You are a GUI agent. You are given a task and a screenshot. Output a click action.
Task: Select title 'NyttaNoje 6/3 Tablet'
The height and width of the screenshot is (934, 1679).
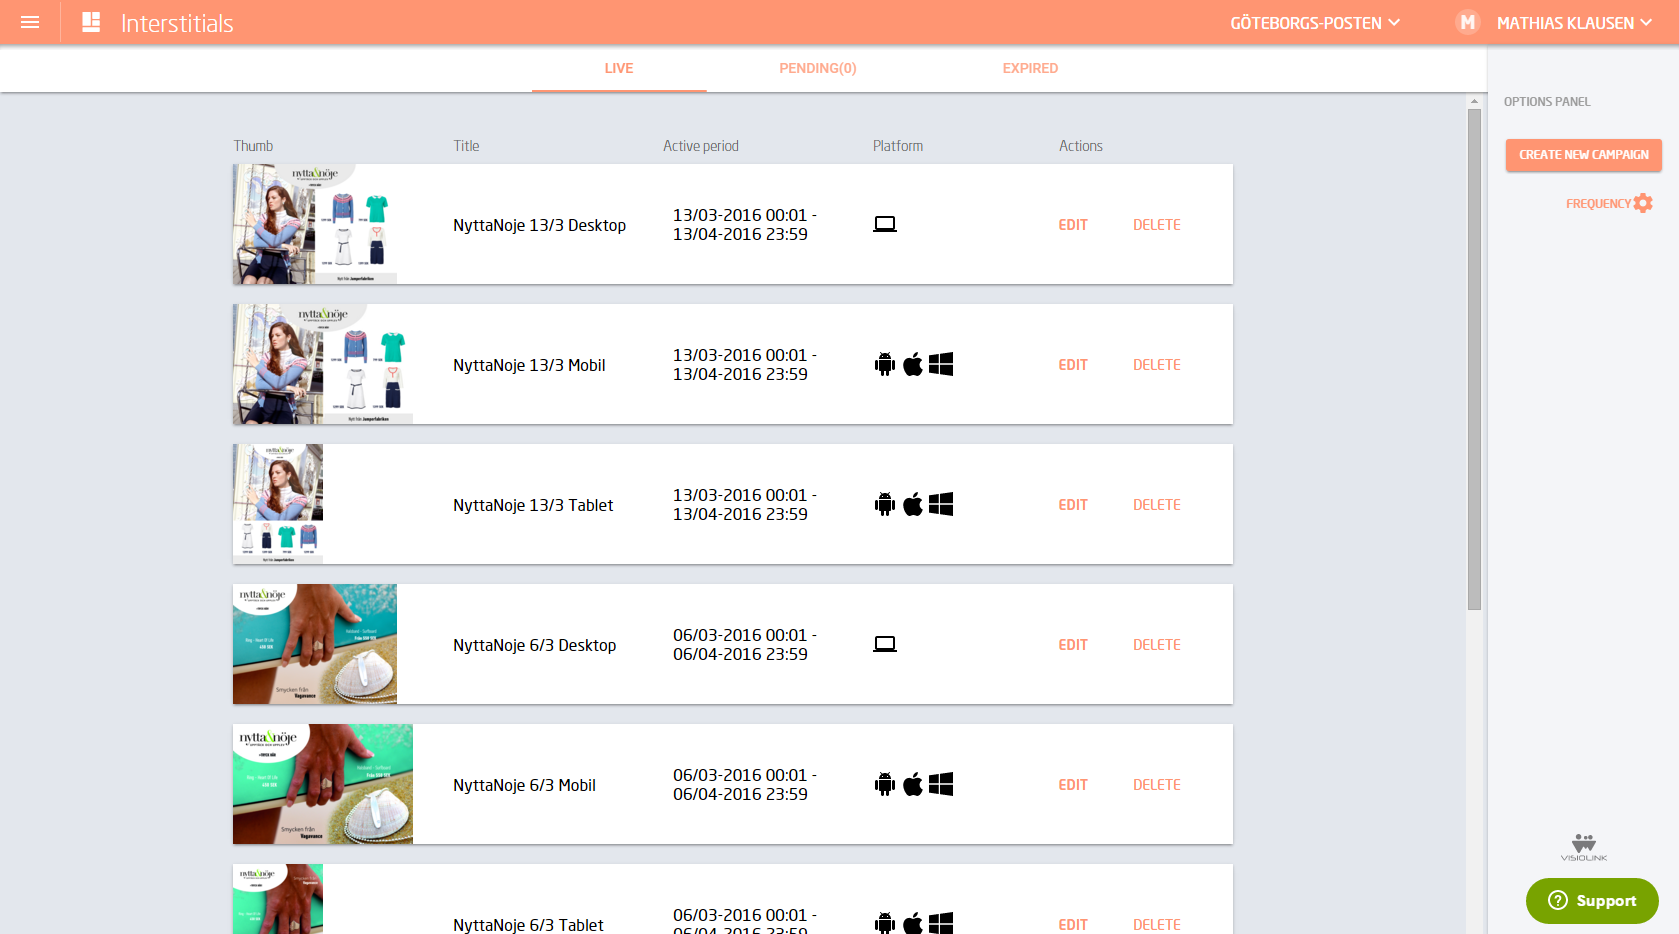coord(528,925)
